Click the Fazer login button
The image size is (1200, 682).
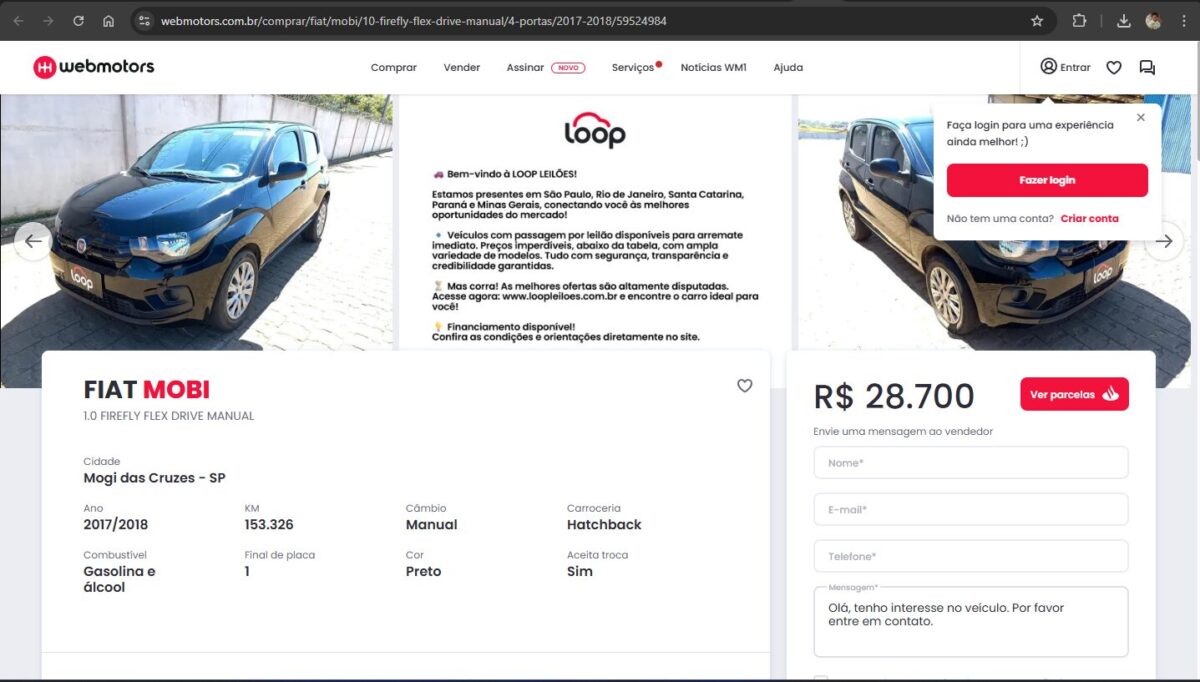click(x=1047, y=180)
